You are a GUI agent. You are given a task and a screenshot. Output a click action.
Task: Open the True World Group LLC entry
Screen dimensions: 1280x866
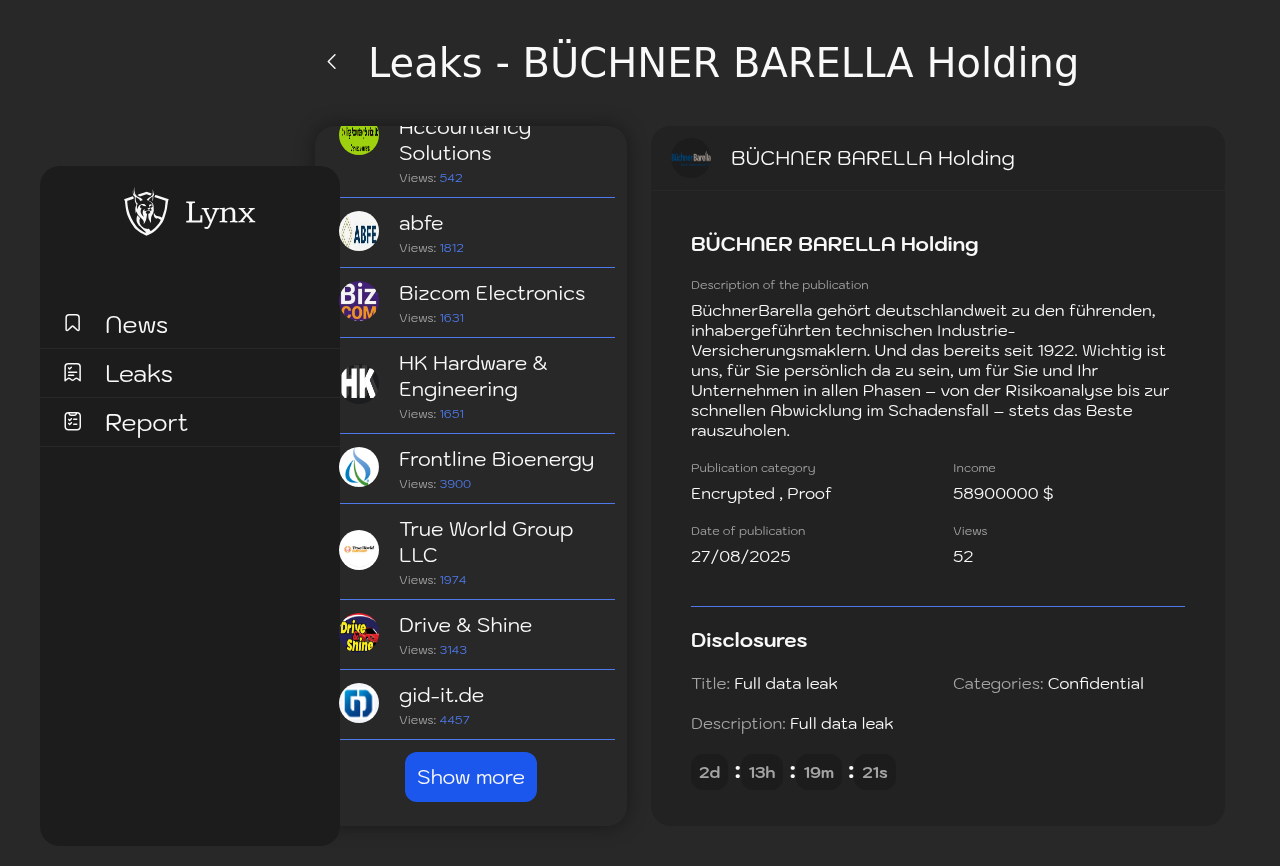click(x=477, y=552)
